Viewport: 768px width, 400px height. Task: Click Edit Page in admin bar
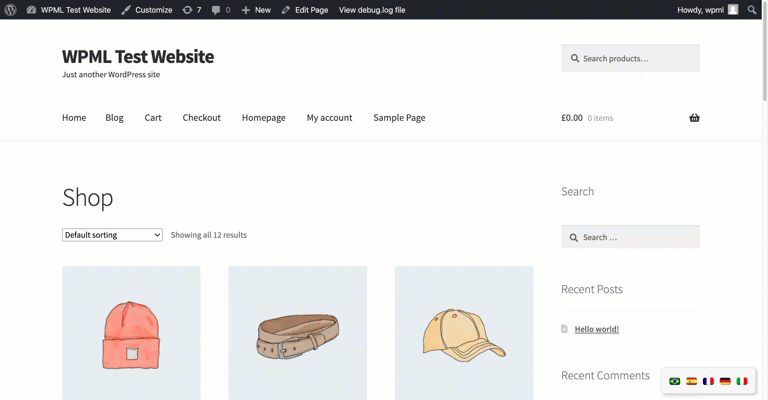pyautogui.click(x=305, y=10)
